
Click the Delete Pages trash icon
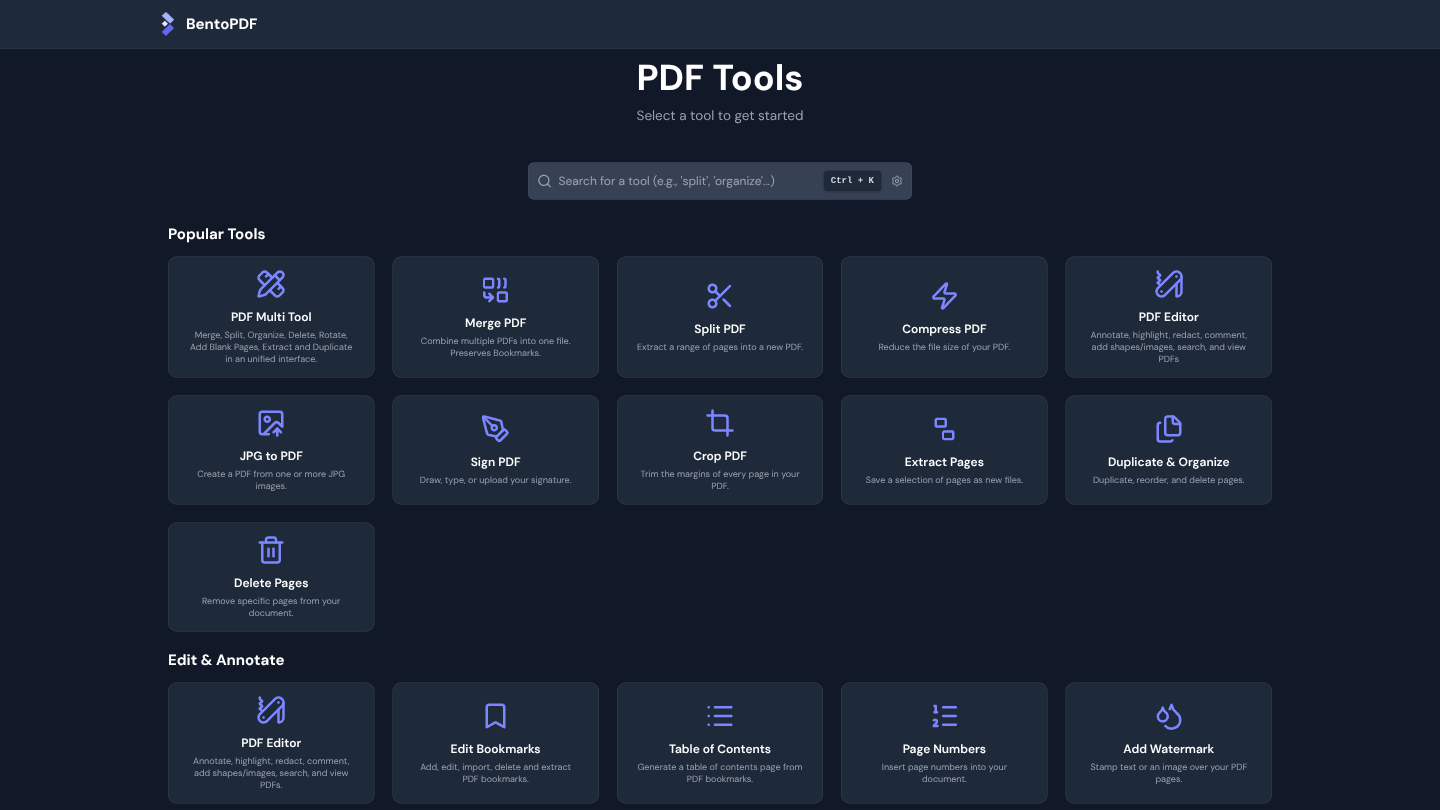point(271,550)
